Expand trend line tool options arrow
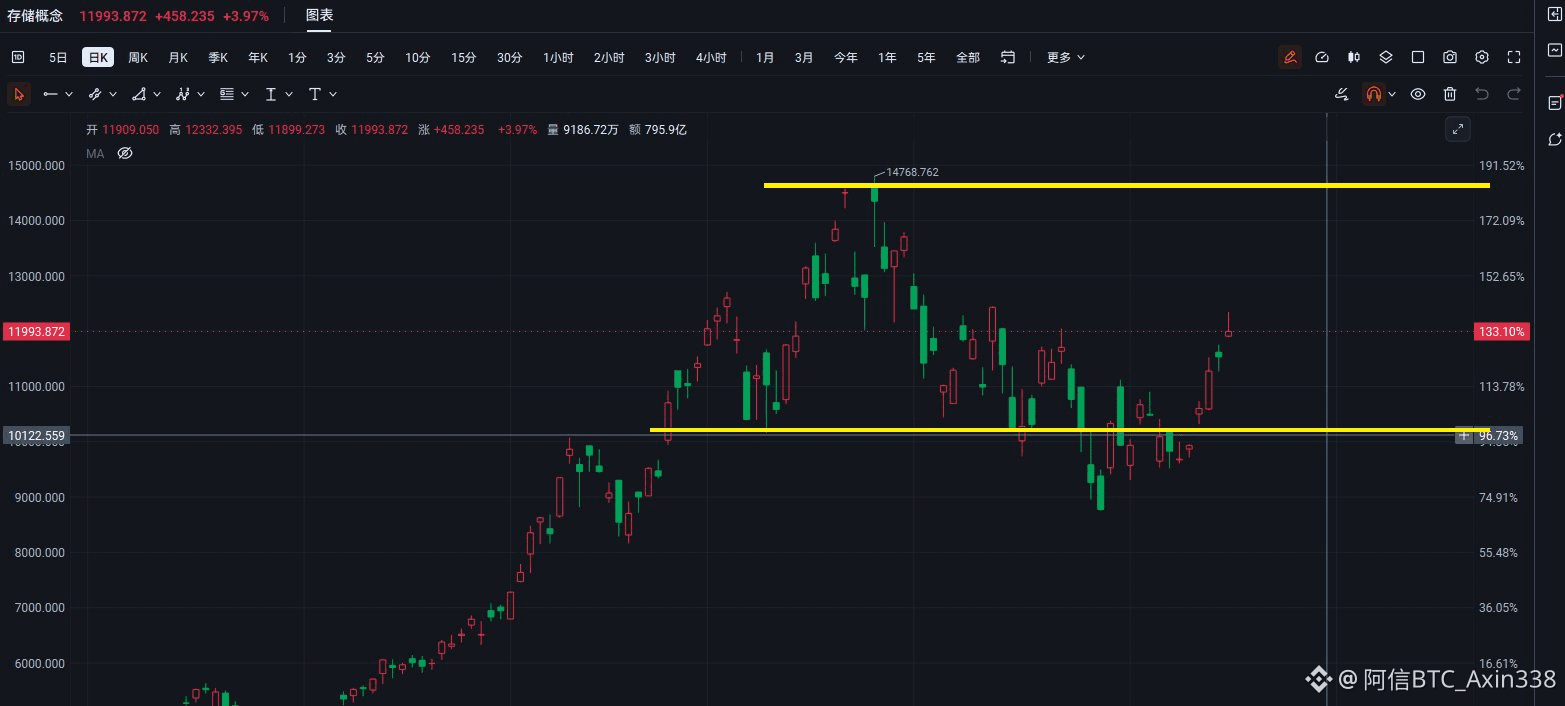1565x706 pixels. [x=69, y=94]
